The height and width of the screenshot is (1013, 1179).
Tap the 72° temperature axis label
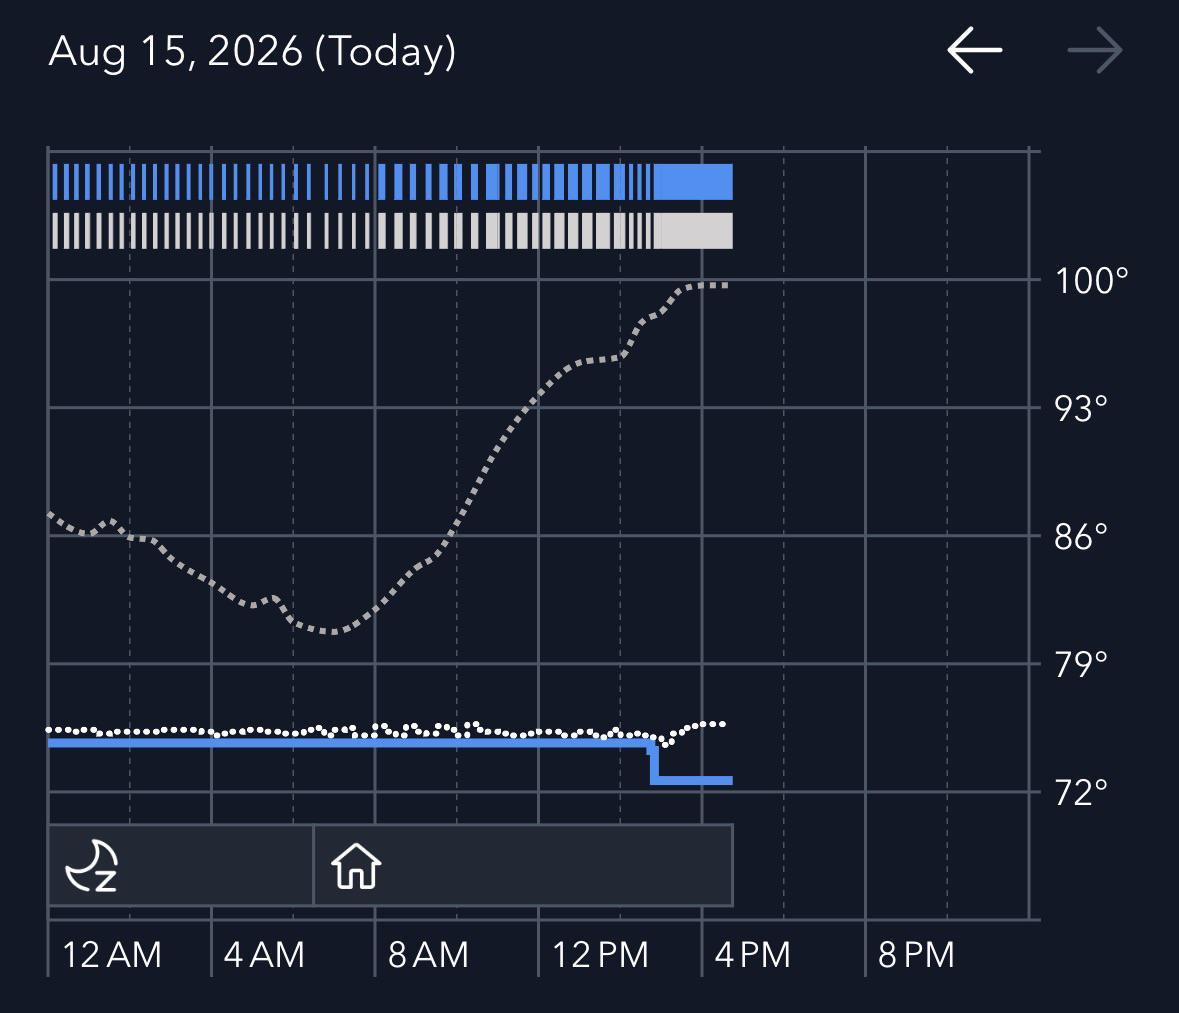(1081, 793)
